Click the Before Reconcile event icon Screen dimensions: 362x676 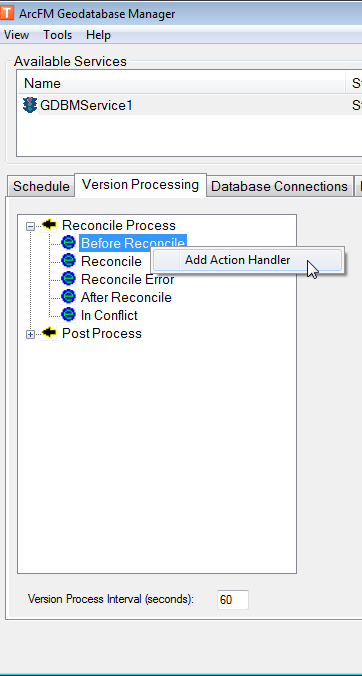68,242
